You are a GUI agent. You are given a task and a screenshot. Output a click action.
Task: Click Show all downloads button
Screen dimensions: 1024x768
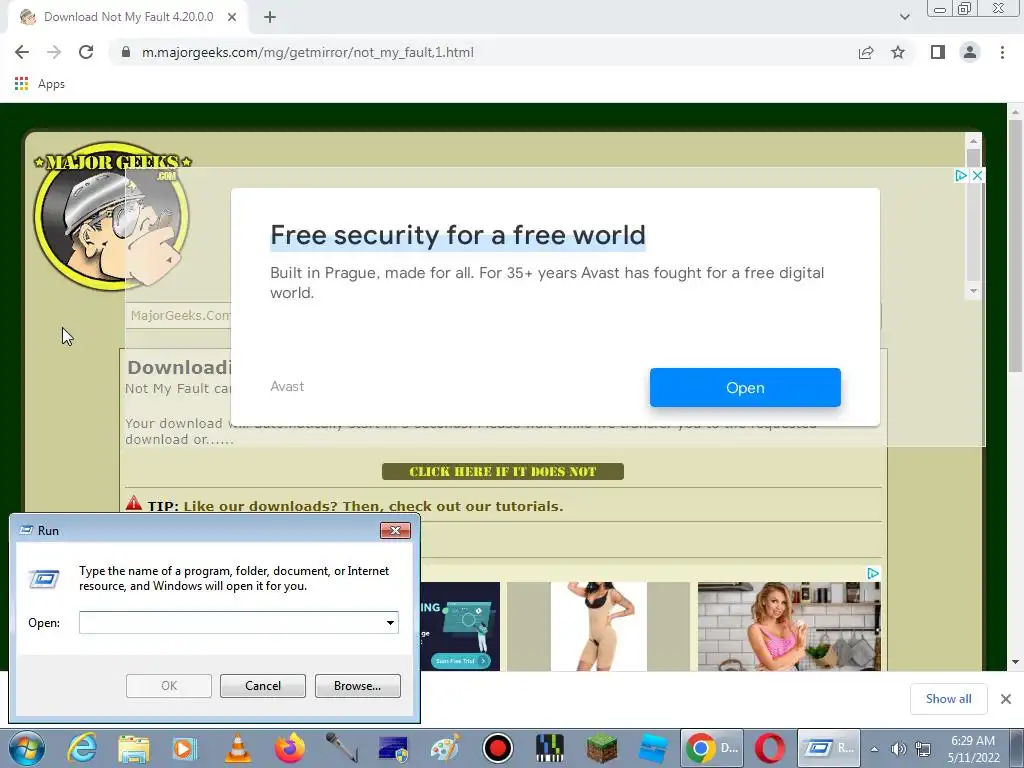[948, 699]
